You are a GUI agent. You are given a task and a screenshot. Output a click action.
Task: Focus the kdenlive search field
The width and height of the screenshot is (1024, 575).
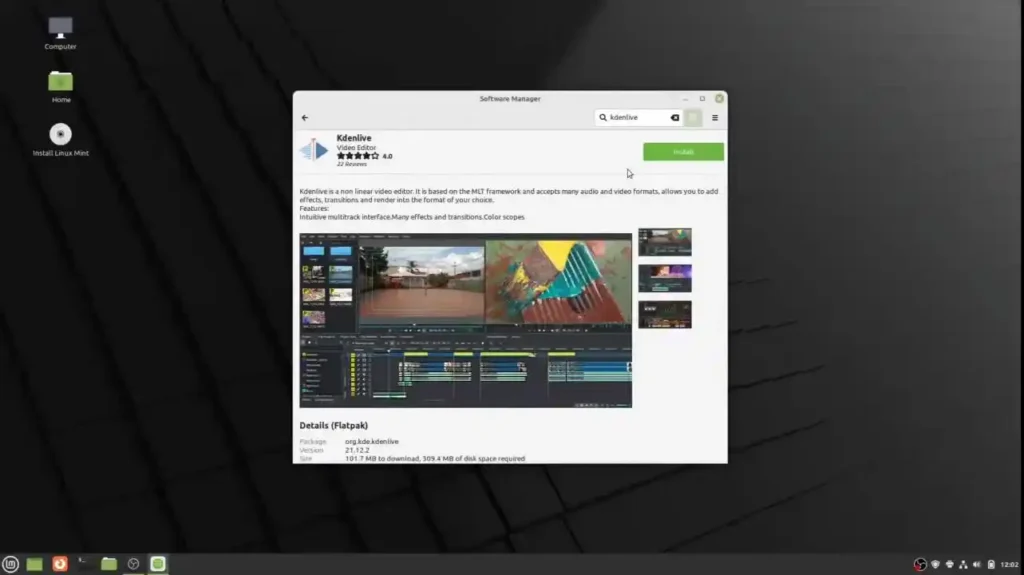[x=638, y=118]
